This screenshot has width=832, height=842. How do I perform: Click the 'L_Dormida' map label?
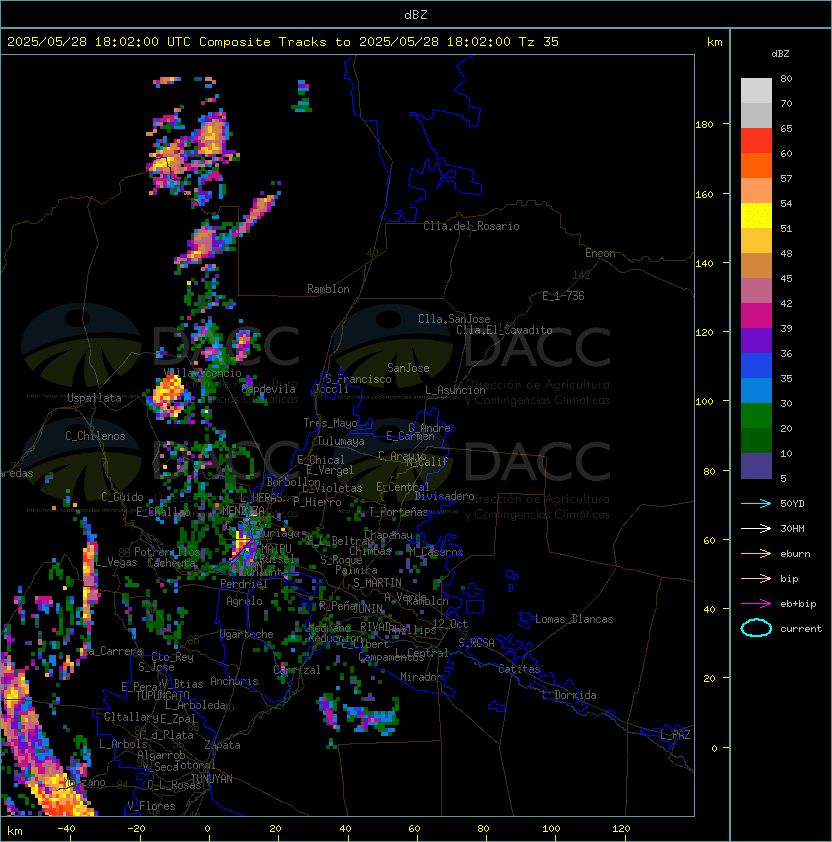[x=569, y=695]
